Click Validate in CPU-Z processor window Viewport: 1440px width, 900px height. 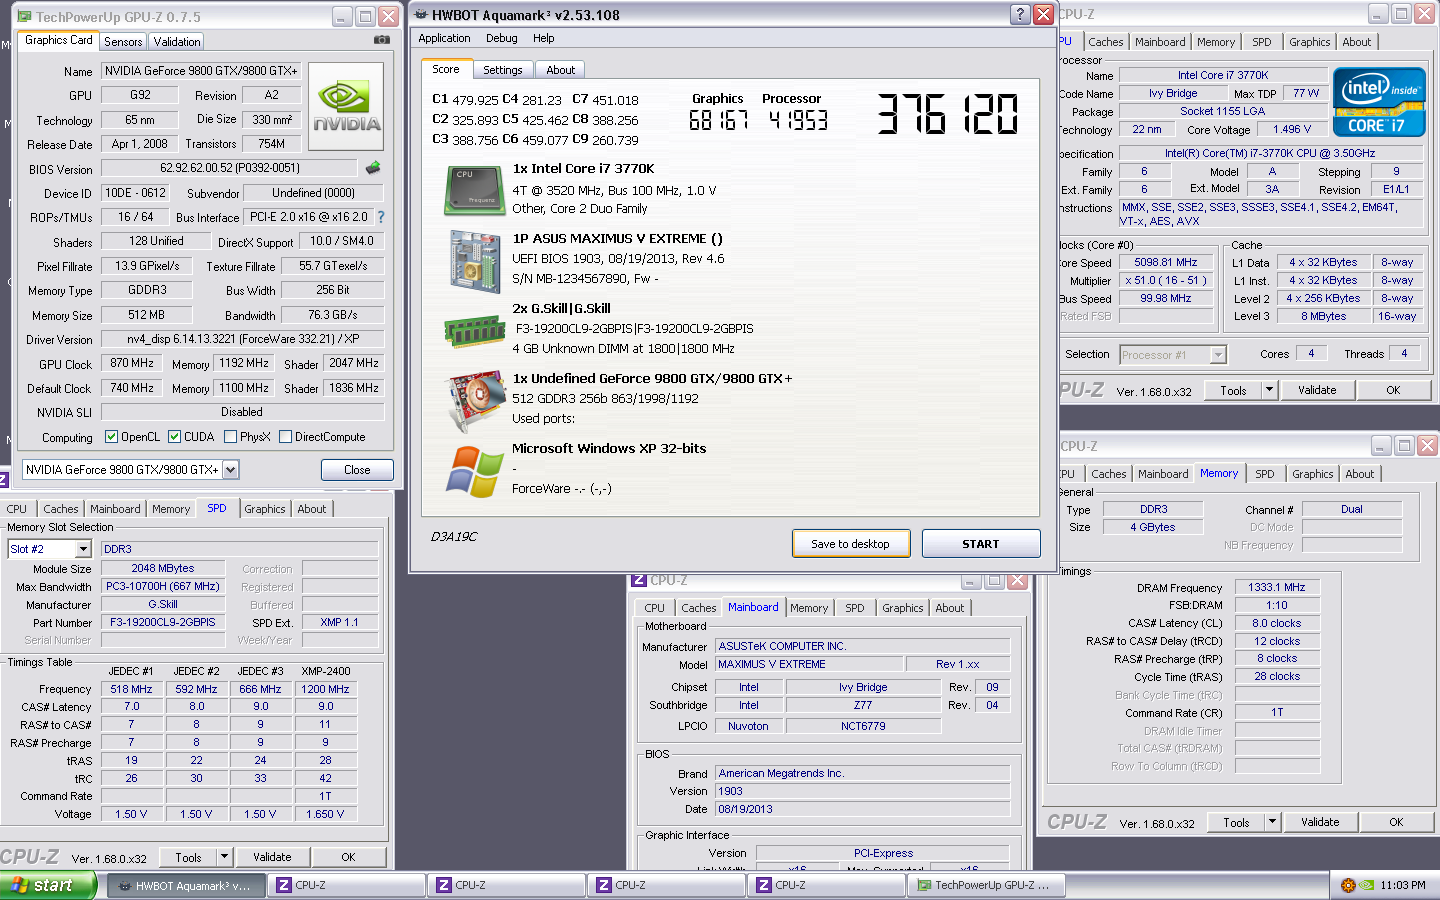pyautogui.click(x=1317, y=390)
